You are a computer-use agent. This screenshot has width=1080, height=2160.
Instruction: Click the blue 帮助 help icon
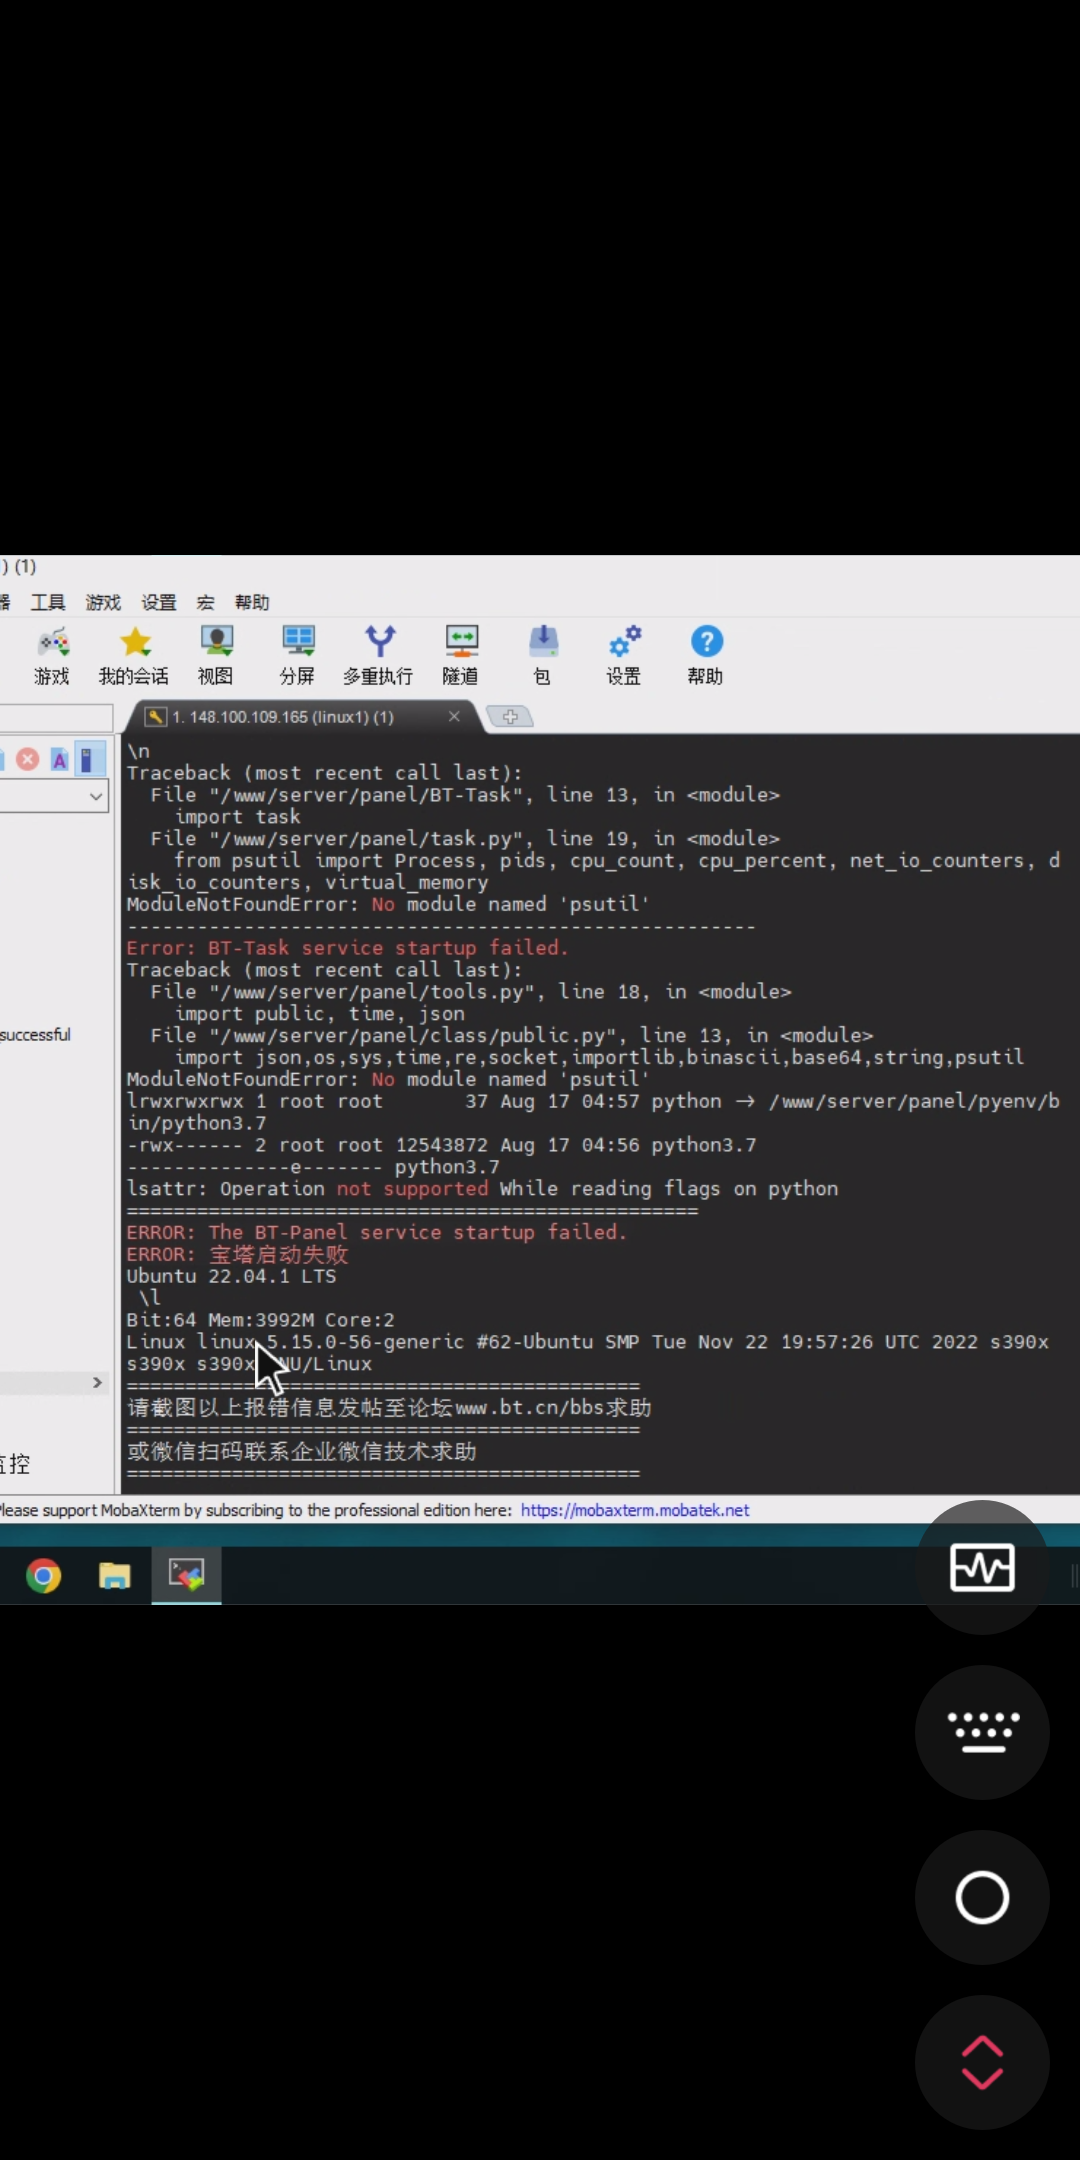[706, 656]
